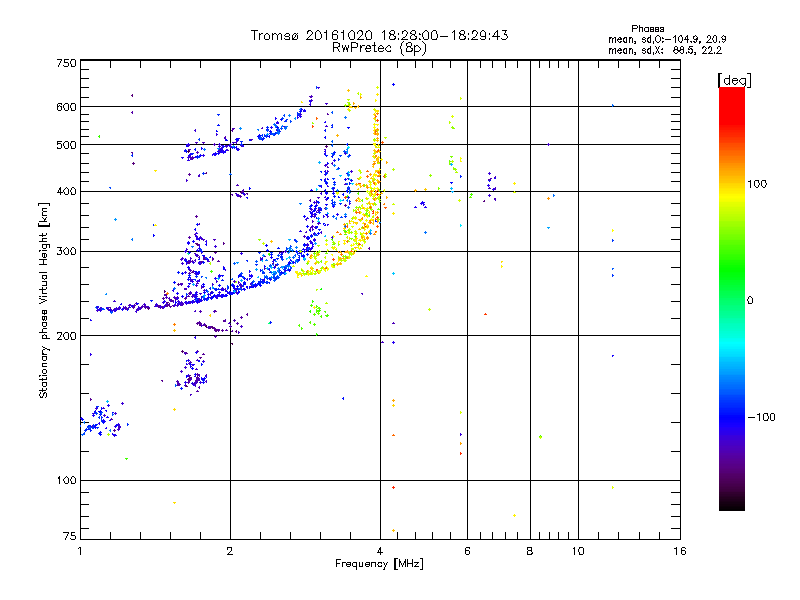The height and width of the screenshot is (600, 800).
Task: Click the black bottom of the colorbar
Action: pos(732,503)
